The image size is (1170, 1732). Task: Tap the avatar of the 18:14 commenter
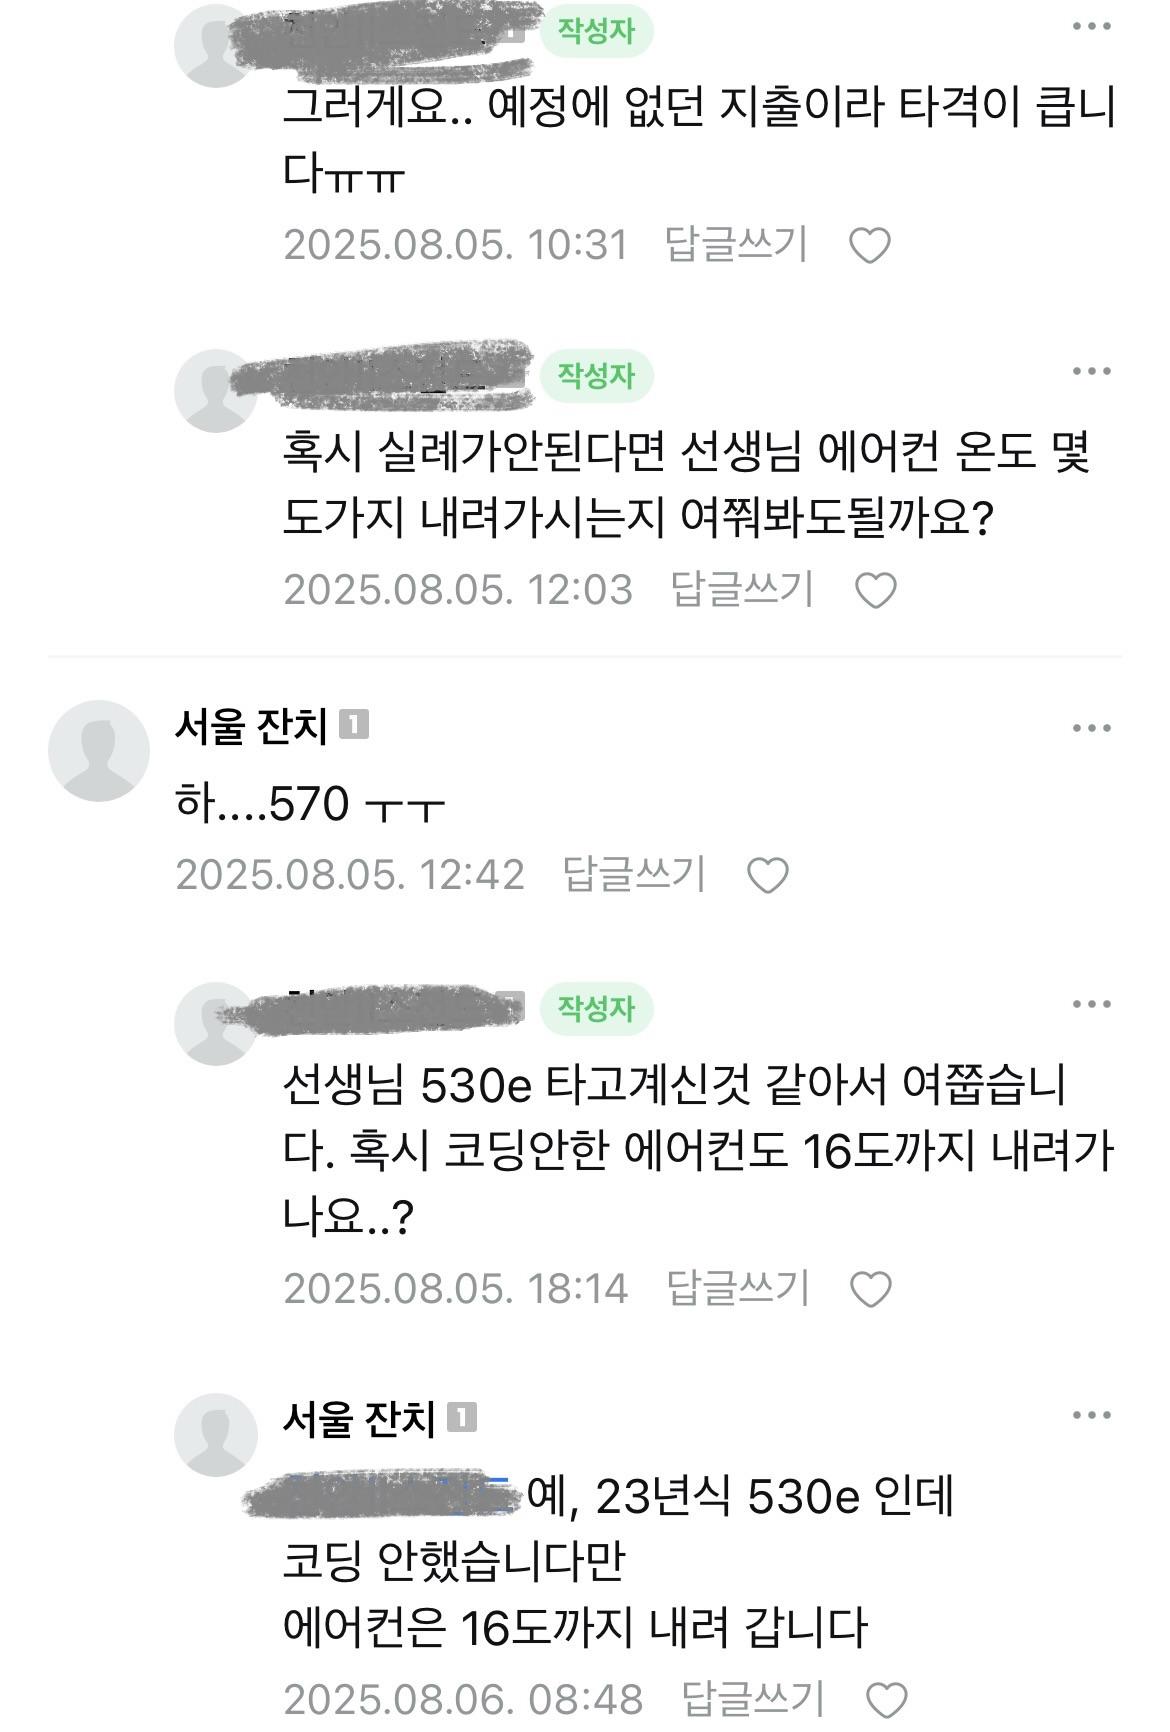point(216,1023)
